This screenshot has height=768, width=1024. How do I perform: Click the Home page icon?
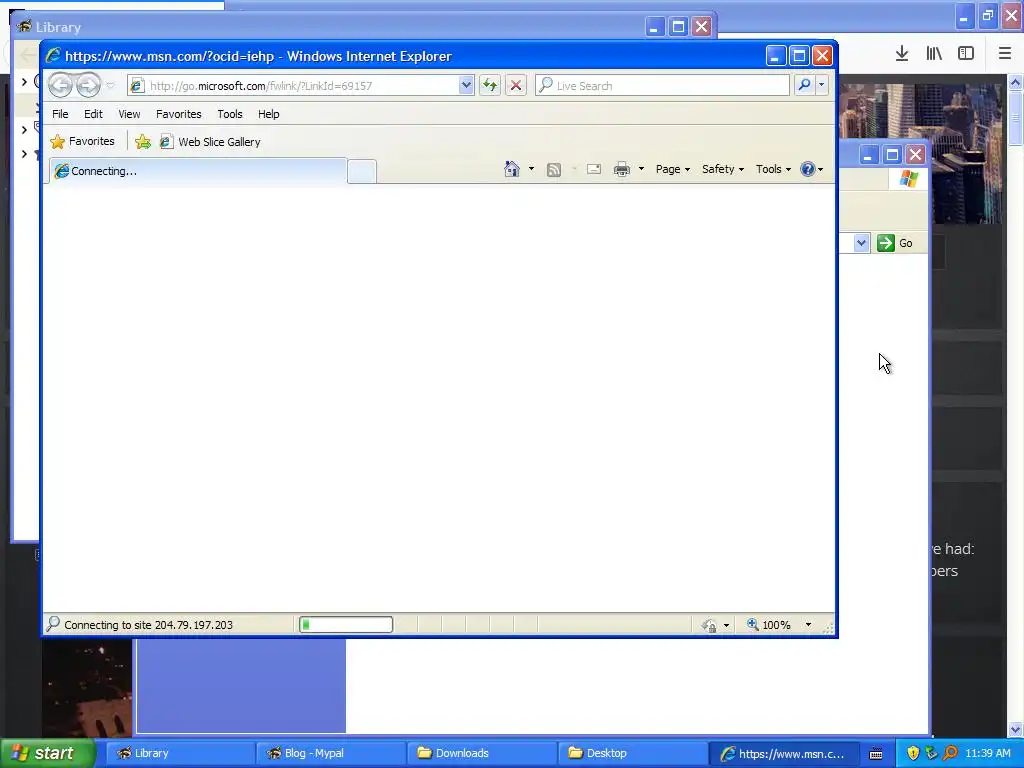pyautogui.click(x=511, y=169)
